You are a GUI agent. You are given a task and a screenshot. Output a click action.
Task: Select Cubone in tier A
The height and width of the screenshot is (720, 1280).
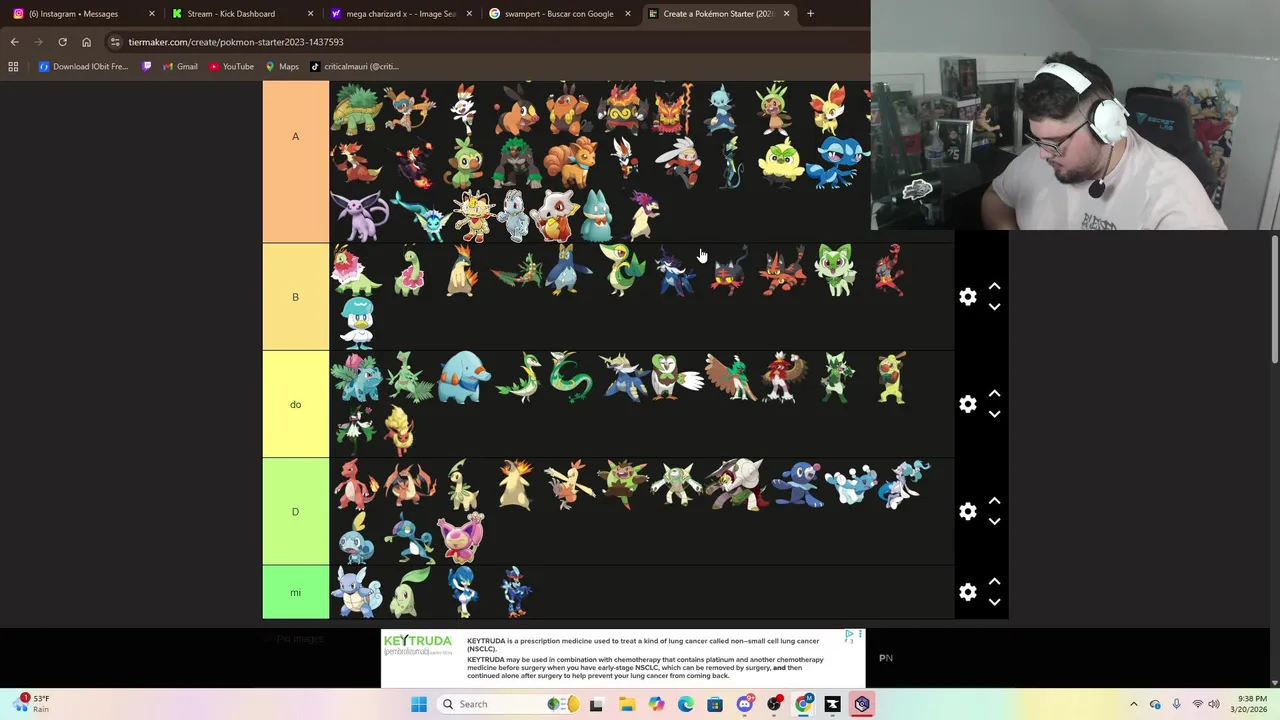[x=556, y=216]
